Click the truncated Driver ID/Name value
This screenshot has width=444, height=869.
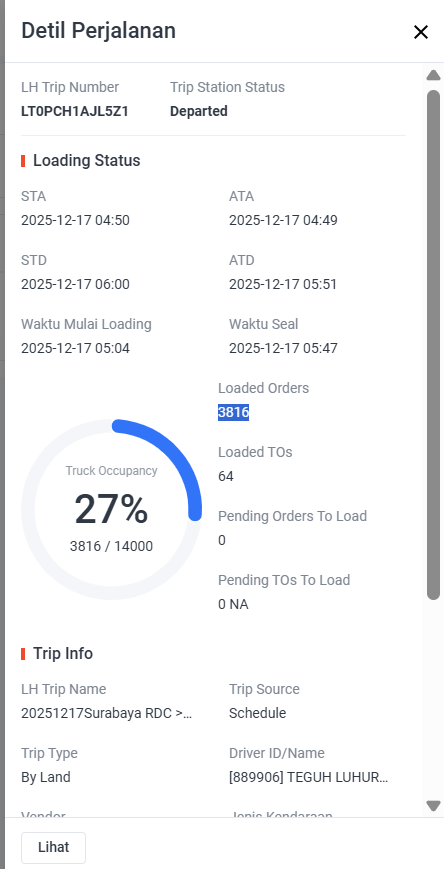click(x=309, y=777)
